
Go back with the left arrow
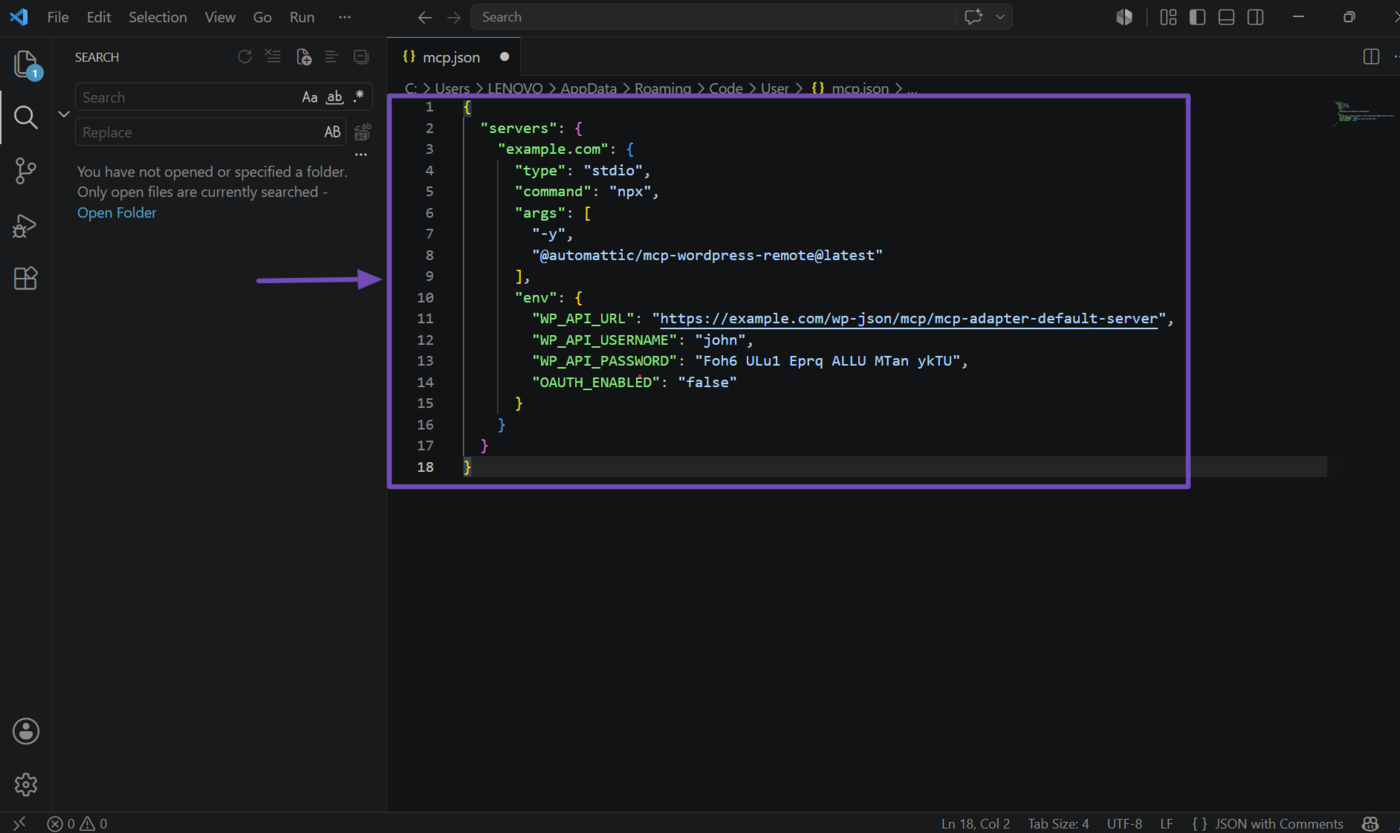pyautogui.click(x=425, y=17)
